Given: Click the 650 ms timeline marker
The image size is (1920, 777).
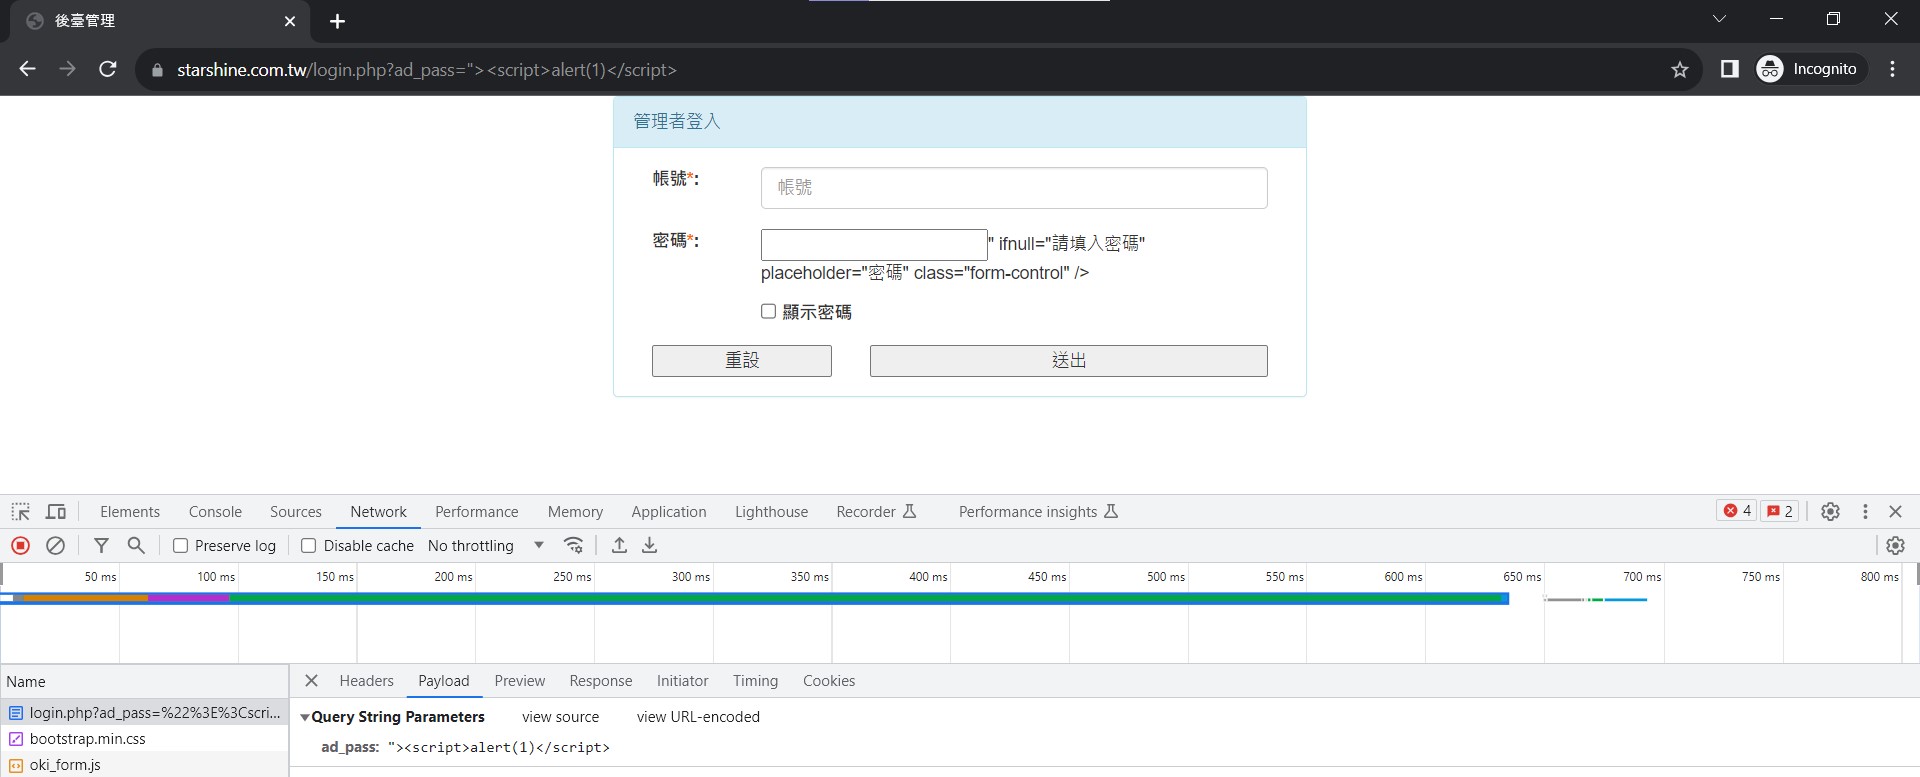Looking at the screenshot, I should point(1522,577).
